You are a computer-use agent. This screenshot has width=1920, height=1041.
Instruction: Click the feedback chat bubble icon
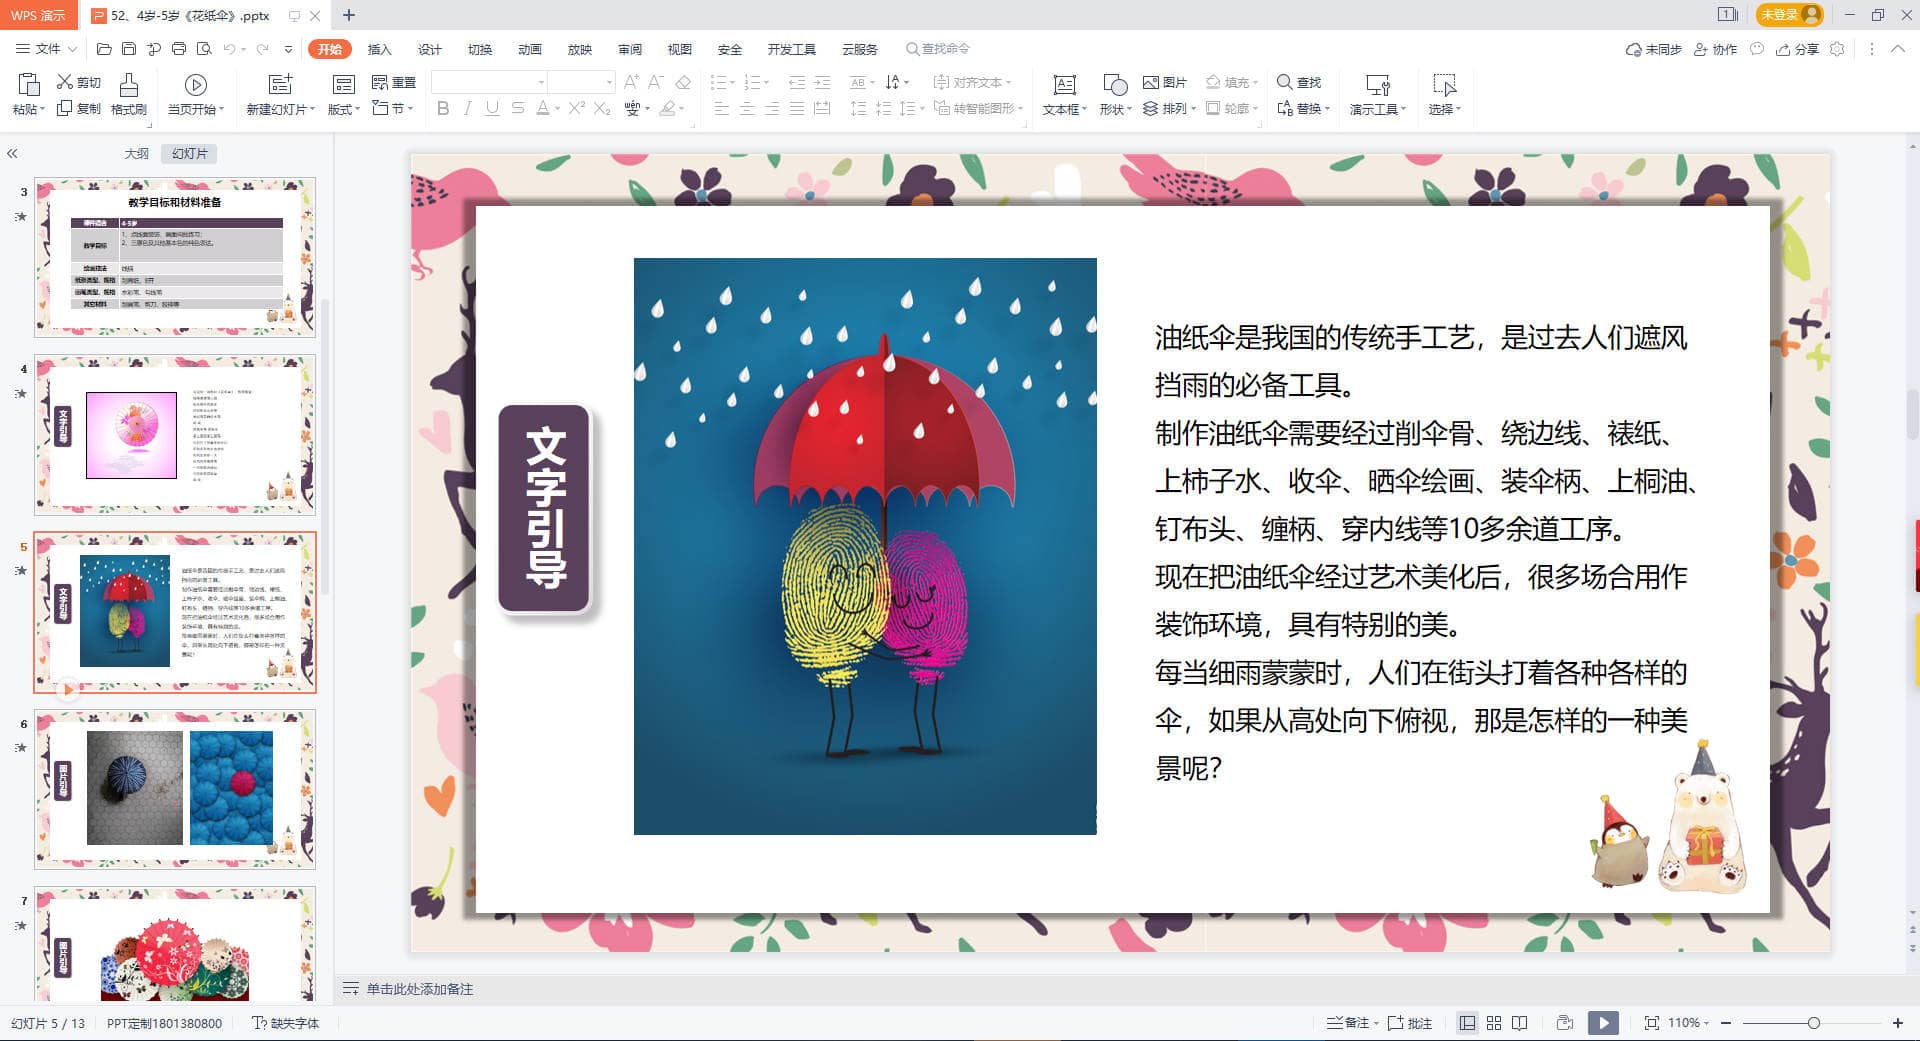[x=1757, y=48]
